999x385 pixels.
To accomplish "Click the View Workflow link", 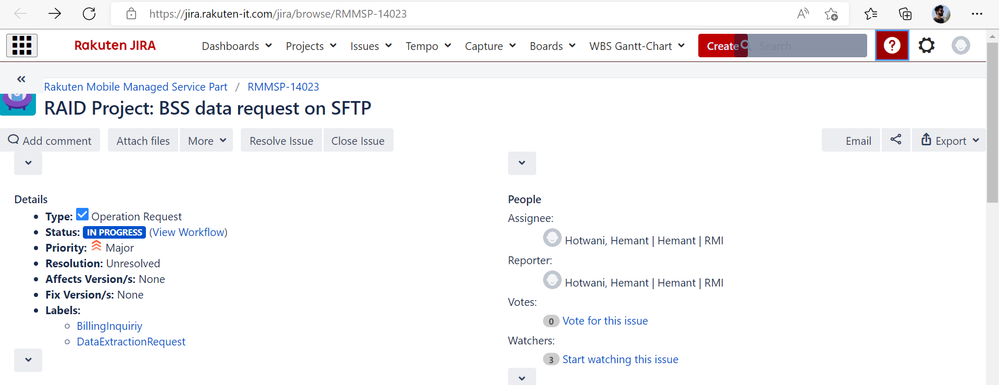I will click(189, 232).
